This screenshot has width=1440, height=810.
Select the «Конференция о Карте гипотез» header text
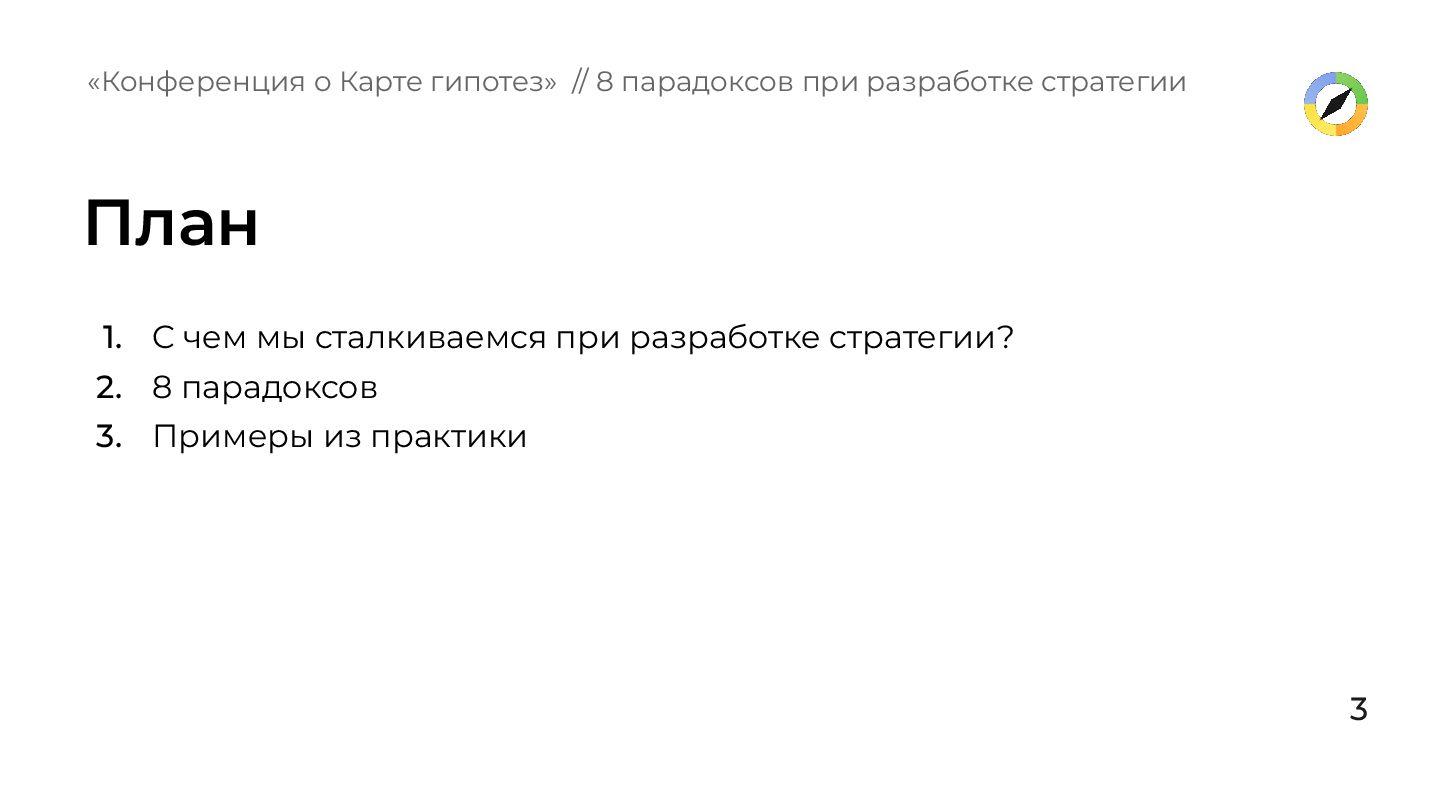[321, 82]
